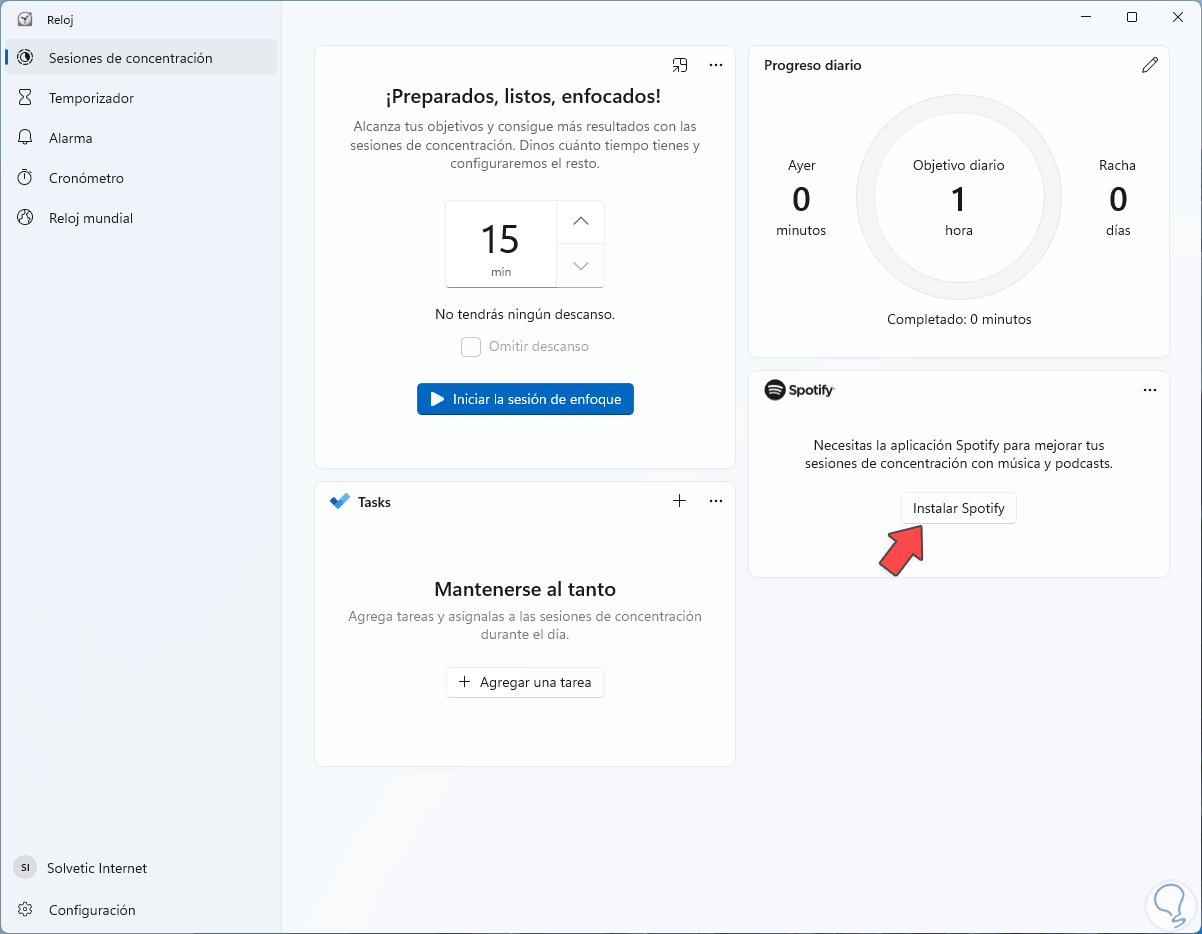Viewport: 1202px width, 934px height.
Task: Click the Instalar Spotify button
Action: 958,508
